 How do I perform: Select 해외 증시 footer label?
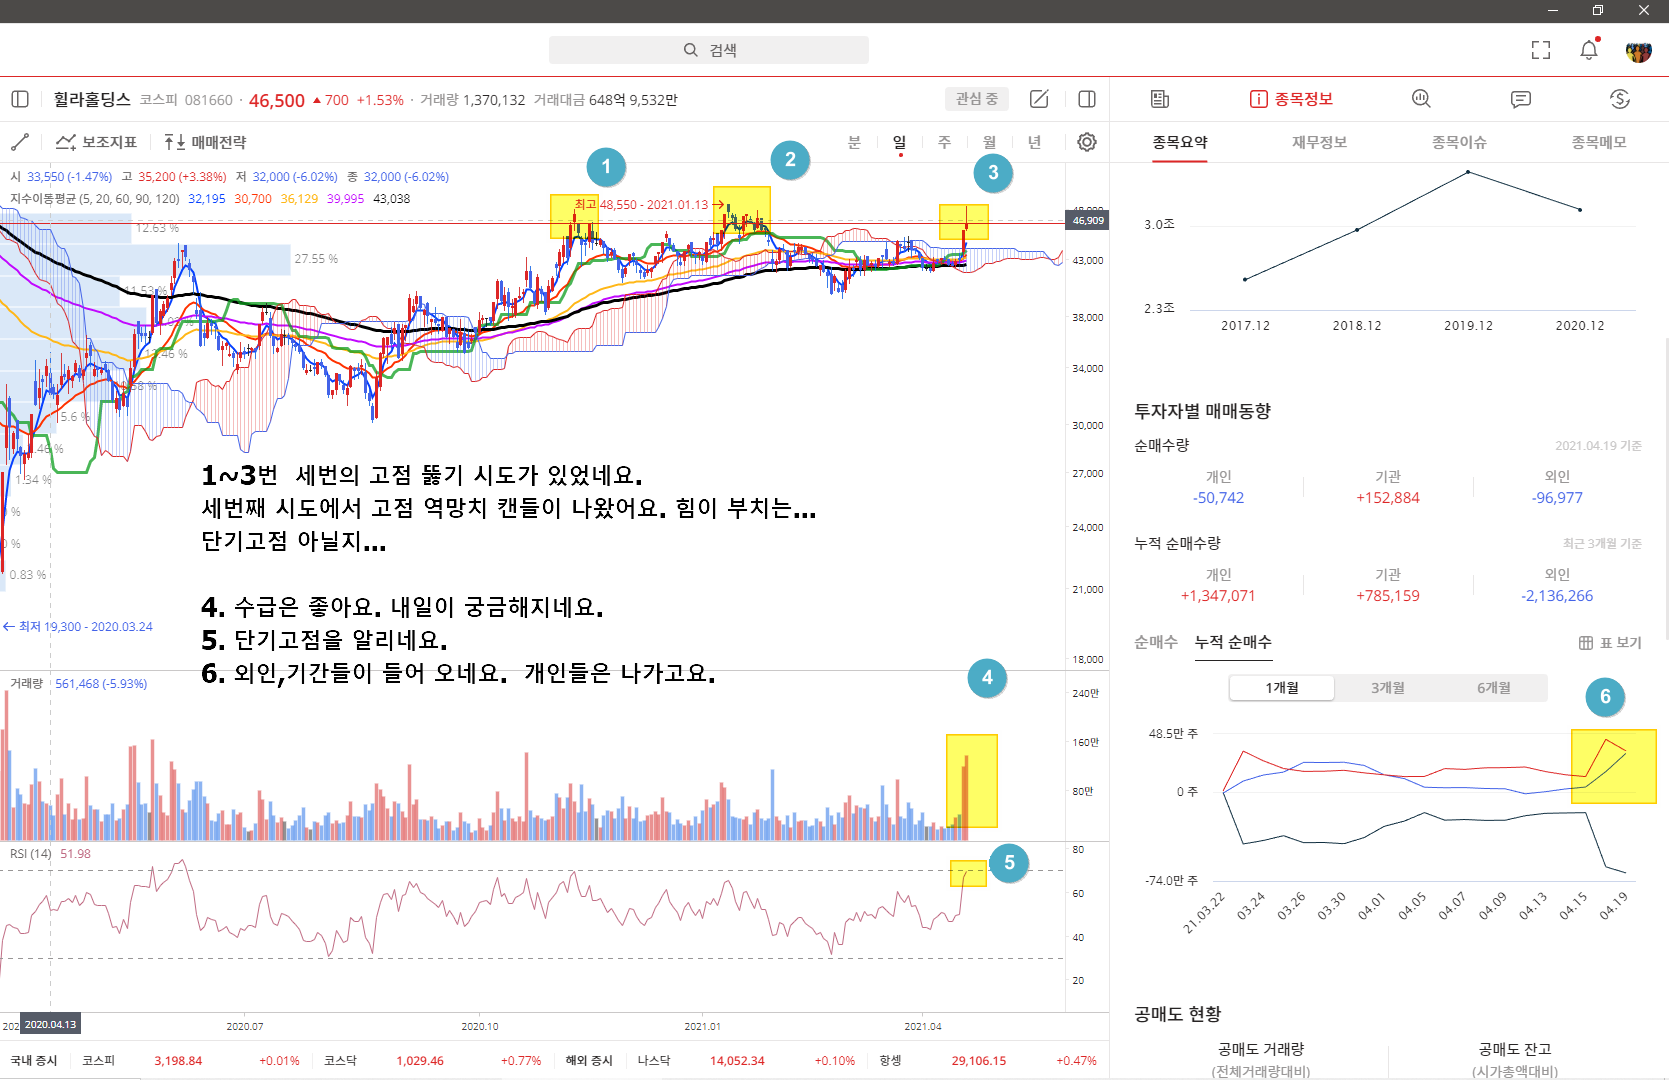pos(589,1061)
